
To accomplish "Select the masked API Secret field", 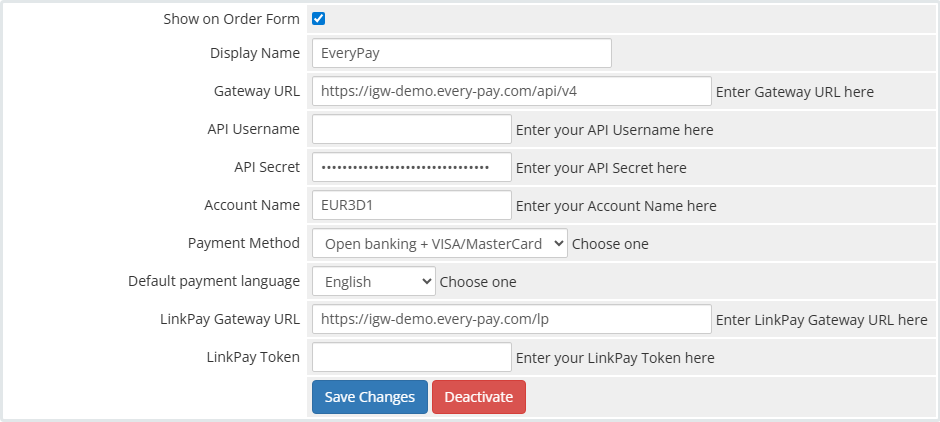I will pyautogui.click(x=411, y=167).
